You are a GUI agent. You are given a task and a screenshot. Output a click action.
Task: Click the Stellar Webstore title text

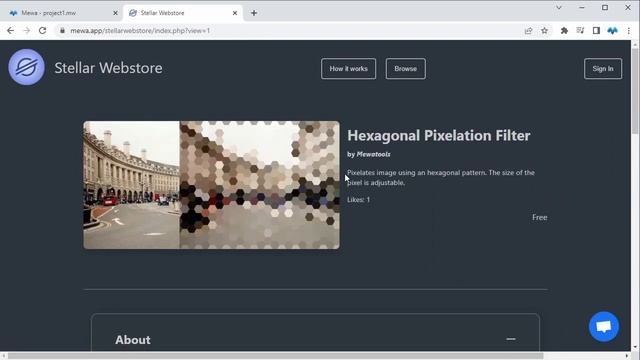[108, 68]
